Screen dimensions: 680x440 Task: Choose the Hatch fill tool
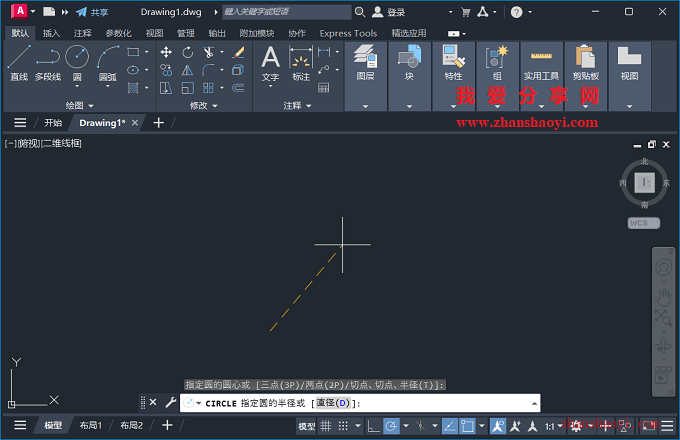[133, 88]
